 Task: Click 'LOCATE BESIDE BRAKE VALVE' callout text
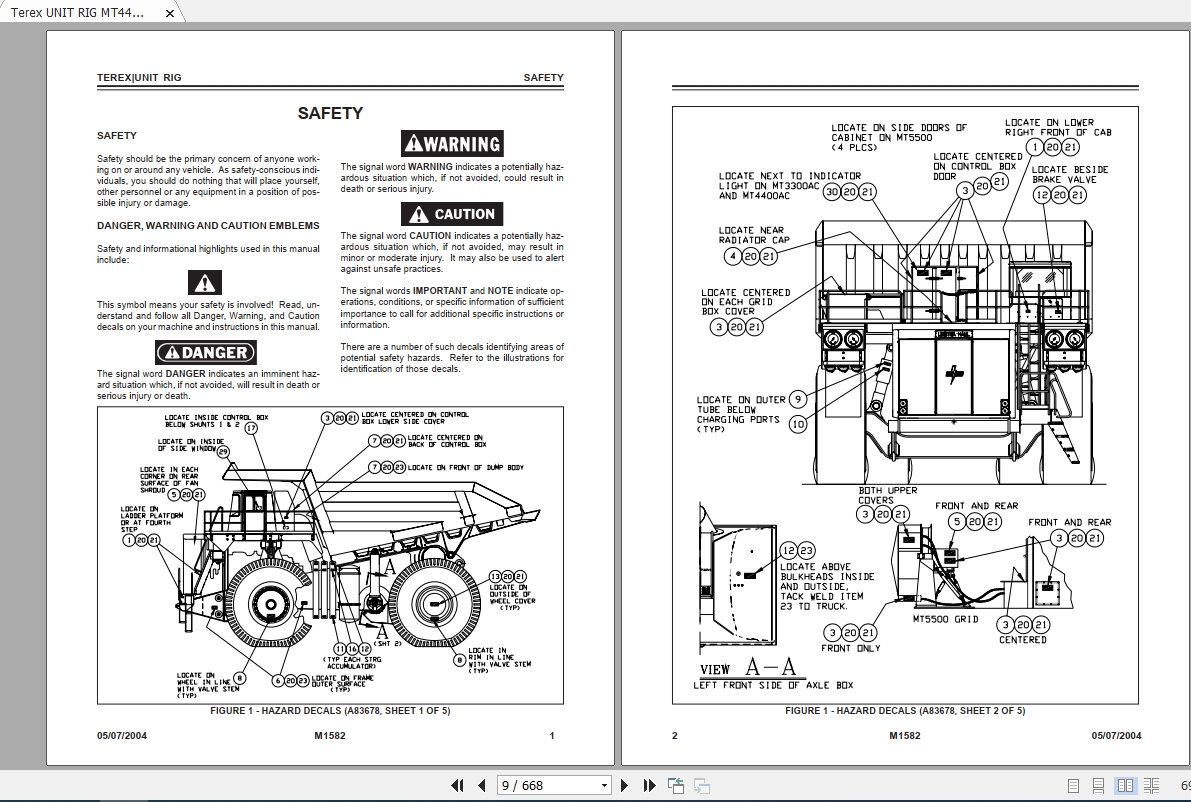(1070, 175)
